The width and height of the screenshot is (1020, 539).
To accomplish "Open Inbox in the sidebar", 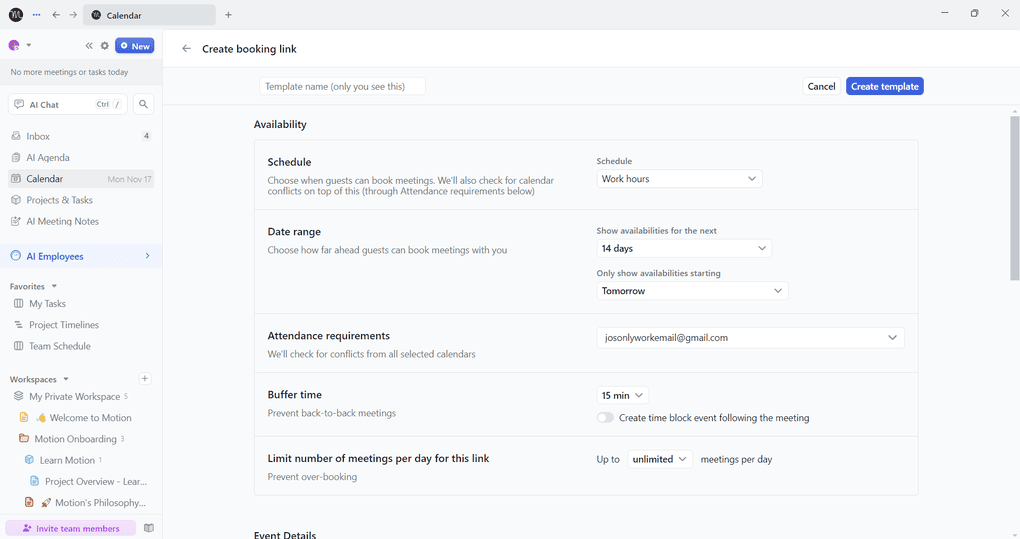I will pos(38,136).
